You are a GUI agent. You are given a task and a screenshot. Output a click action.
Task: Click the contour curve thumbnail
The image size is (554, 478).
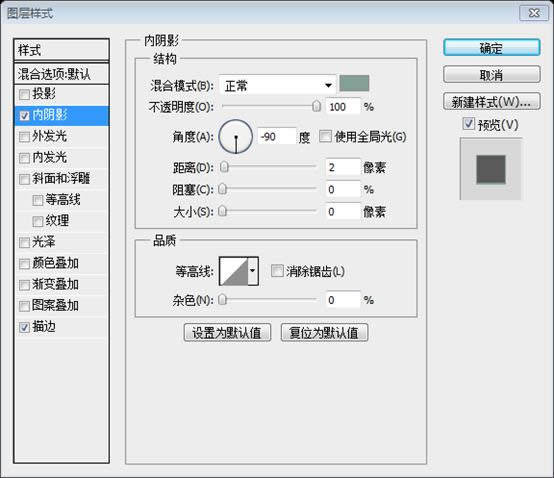click(234, 271)
